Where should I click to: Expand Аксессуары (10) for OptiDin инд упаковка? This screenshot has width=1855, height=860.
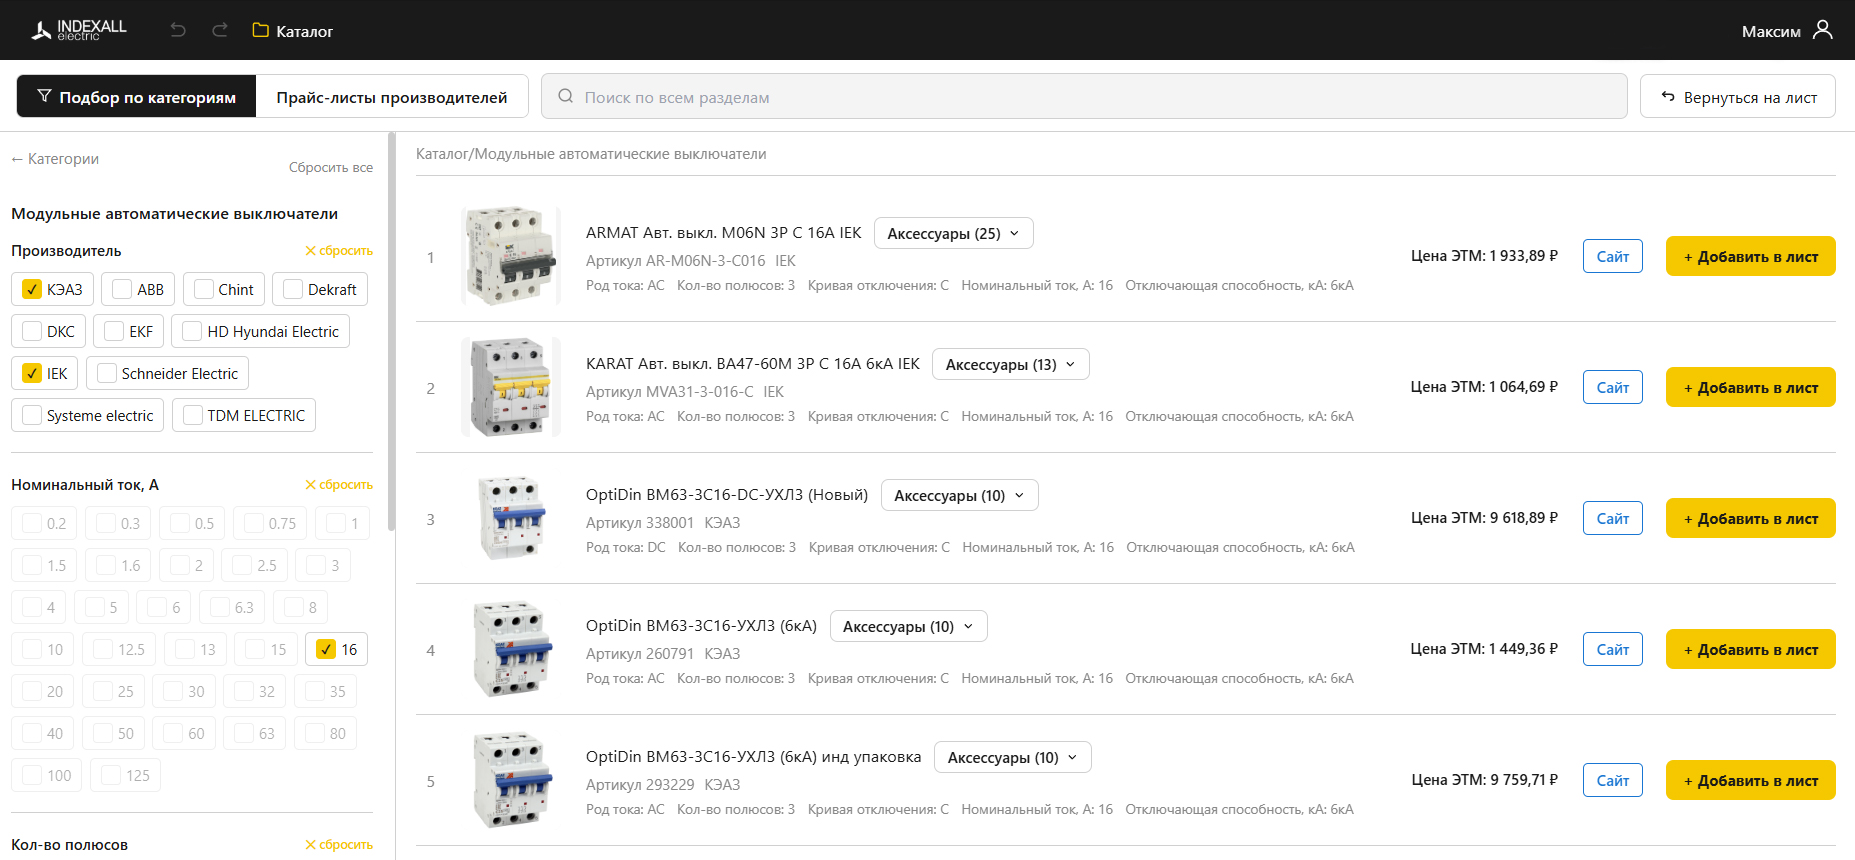[1013, 757]
